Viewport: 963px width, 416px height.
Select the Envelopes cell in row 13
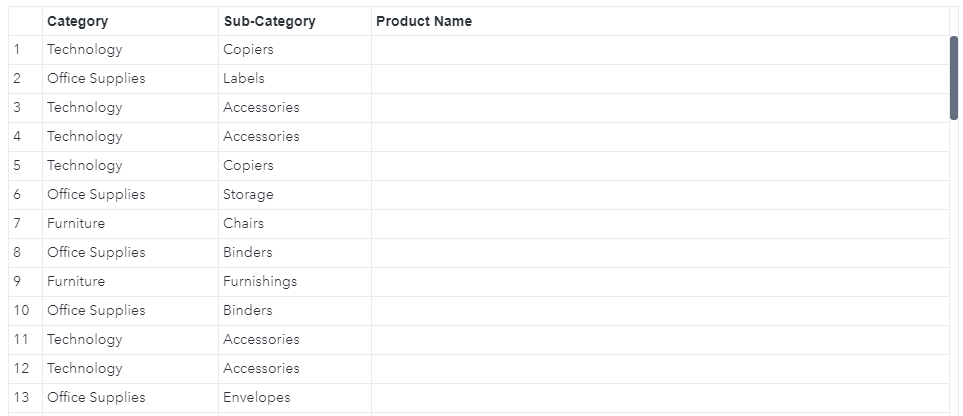257,398
